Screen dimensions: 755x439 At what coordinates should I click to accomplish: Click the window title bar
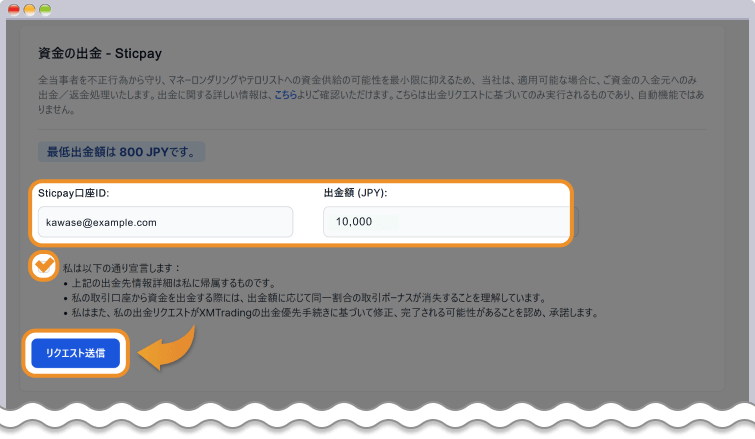click(x=377, y=8)
